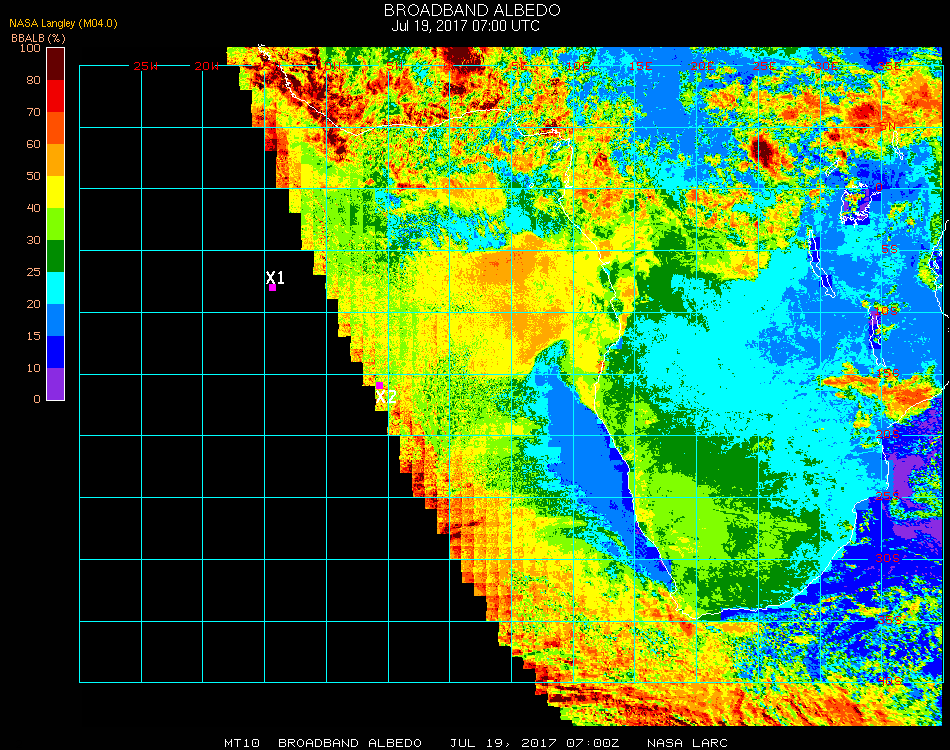950x750 pixels.
Task: Select the dark red 80-100 legend swatch
Action: point(56,64)
